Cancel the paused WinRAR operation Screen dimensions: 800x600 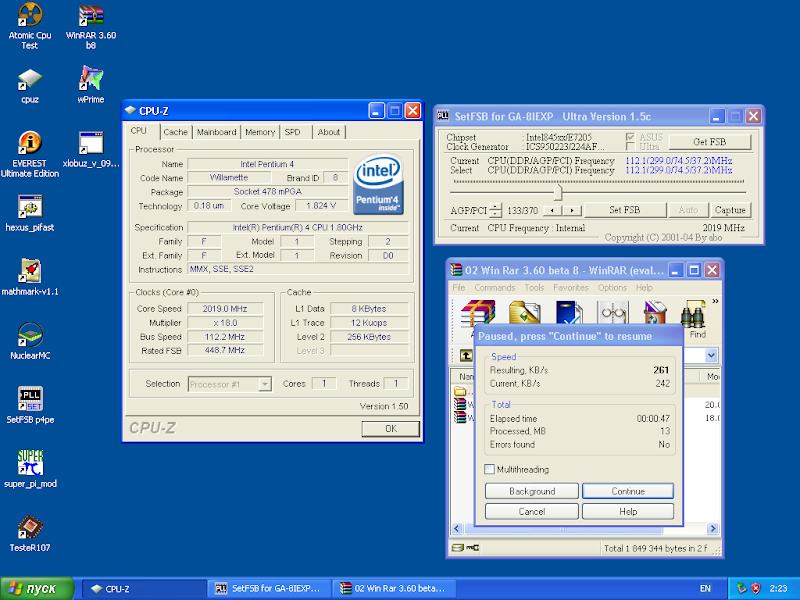(x=532, y=511)
